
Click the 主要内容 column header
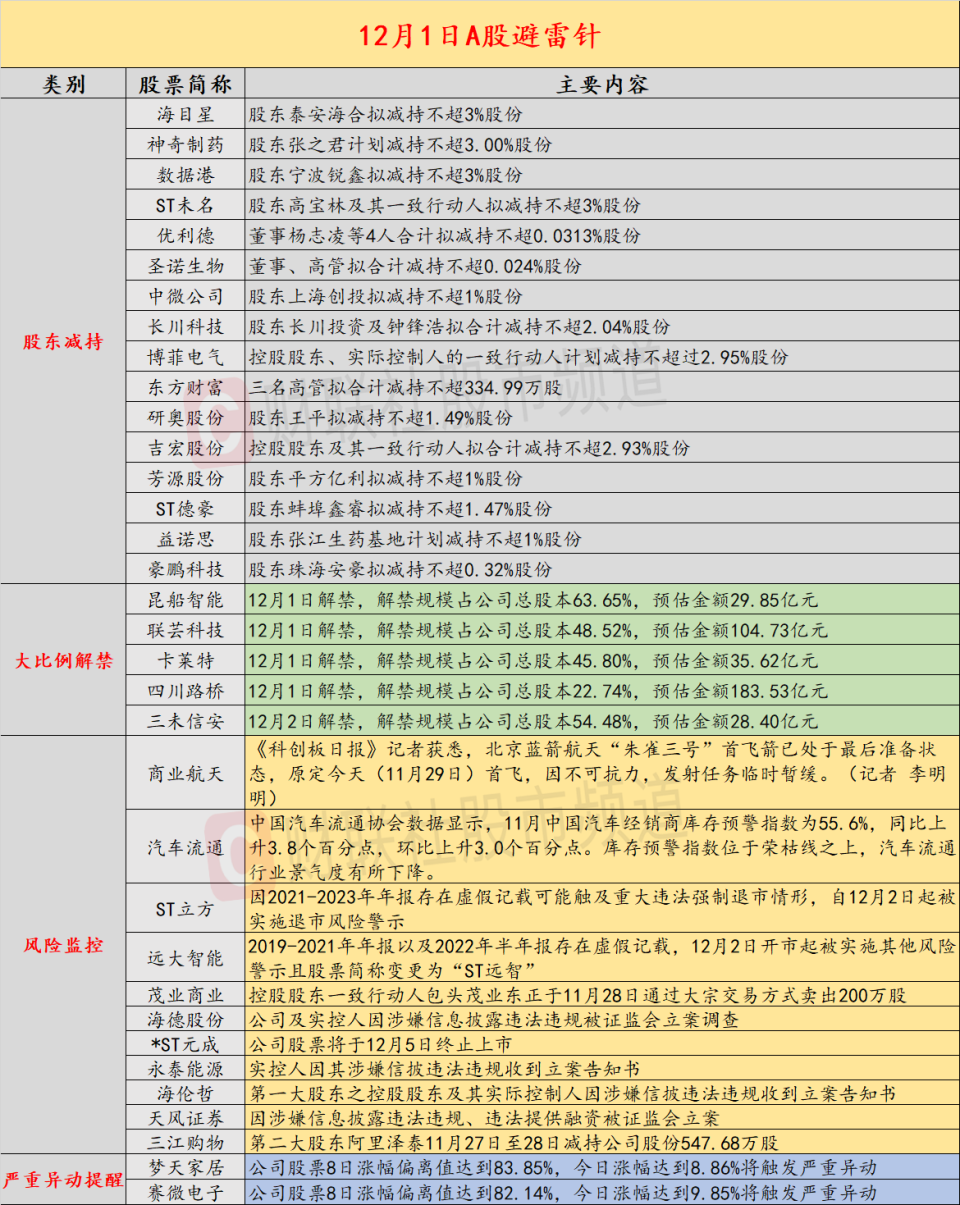(601, 84)
